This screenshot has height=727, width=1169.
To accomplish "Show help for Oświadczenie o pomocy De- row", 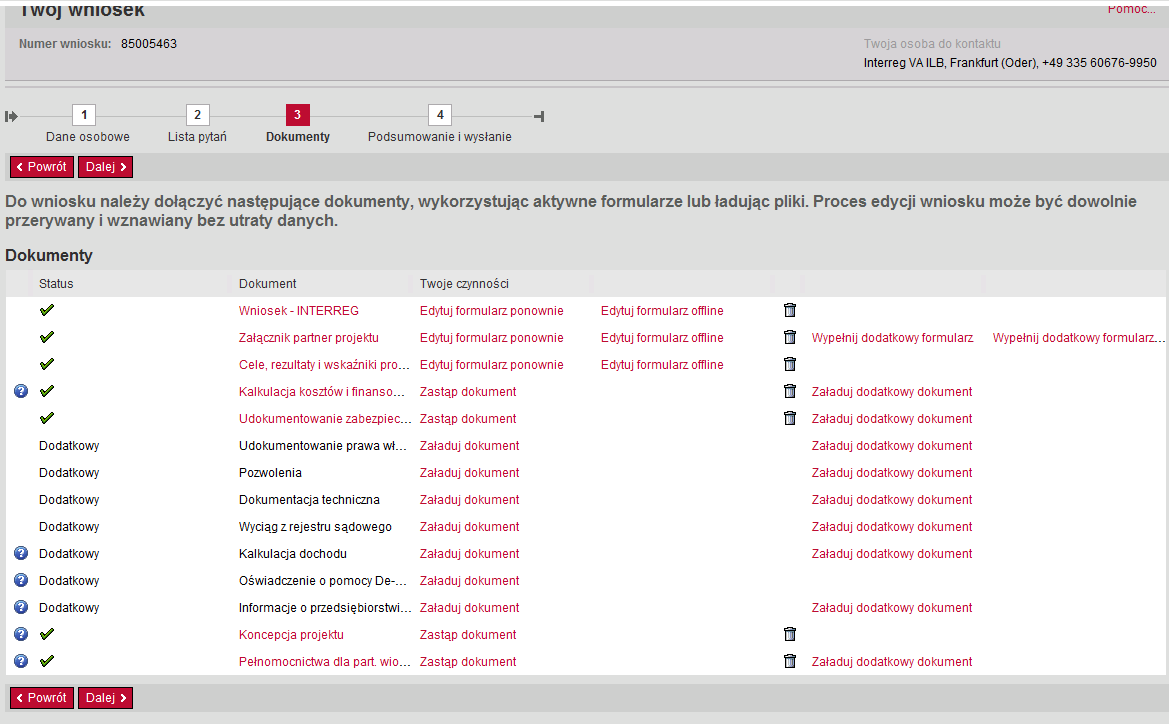I will (x=21, y=580).
